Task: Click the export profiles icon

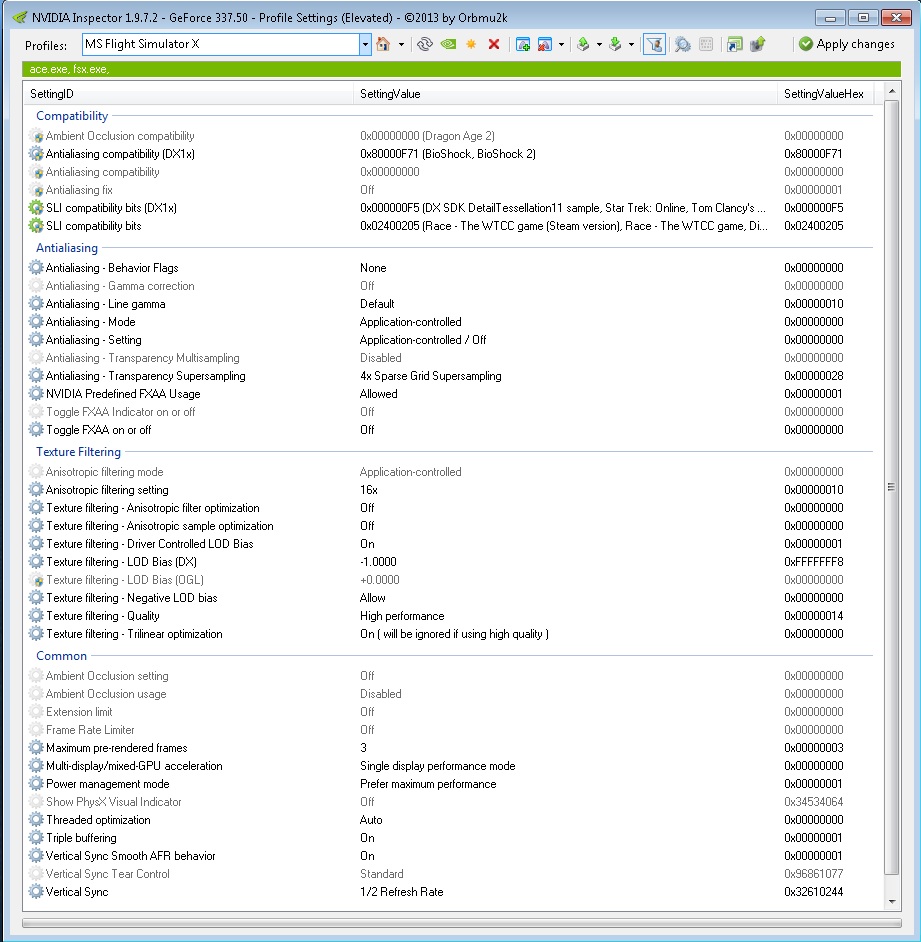Action: tap(583, 44)
